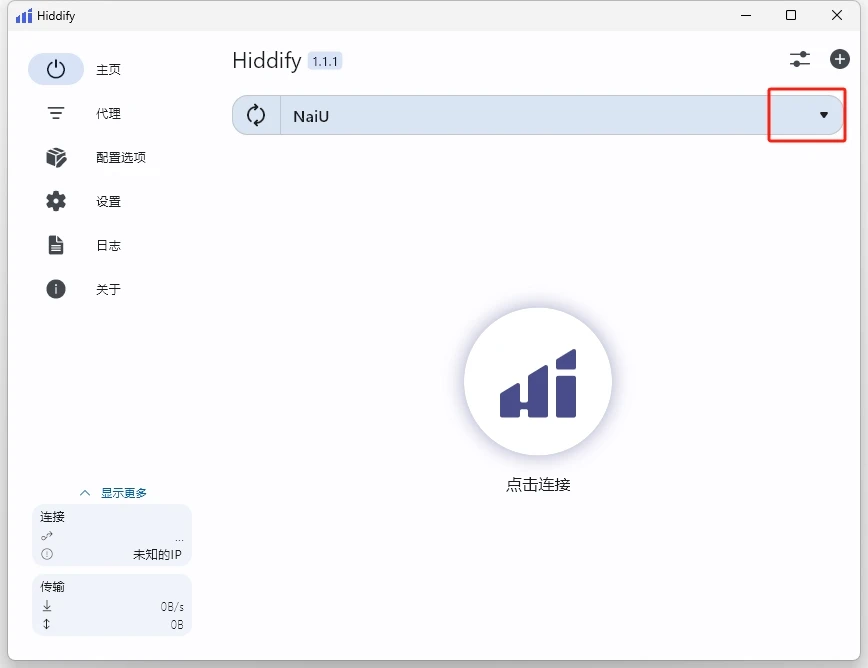The image size is (868, 668).
Task: Switch to the 主页 menu item
Action: [109, 69]
